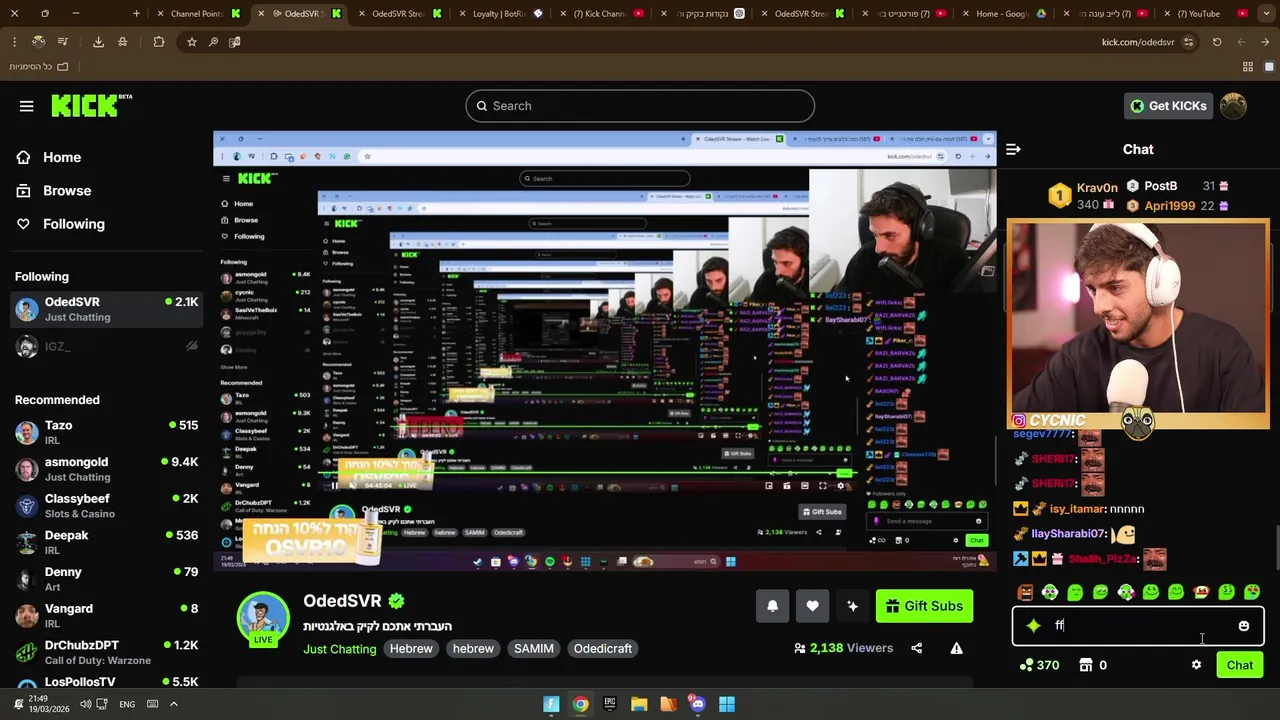Report the stream via warning icon
The height and width of the screenshot is (720, 1280).
point(956,648)
